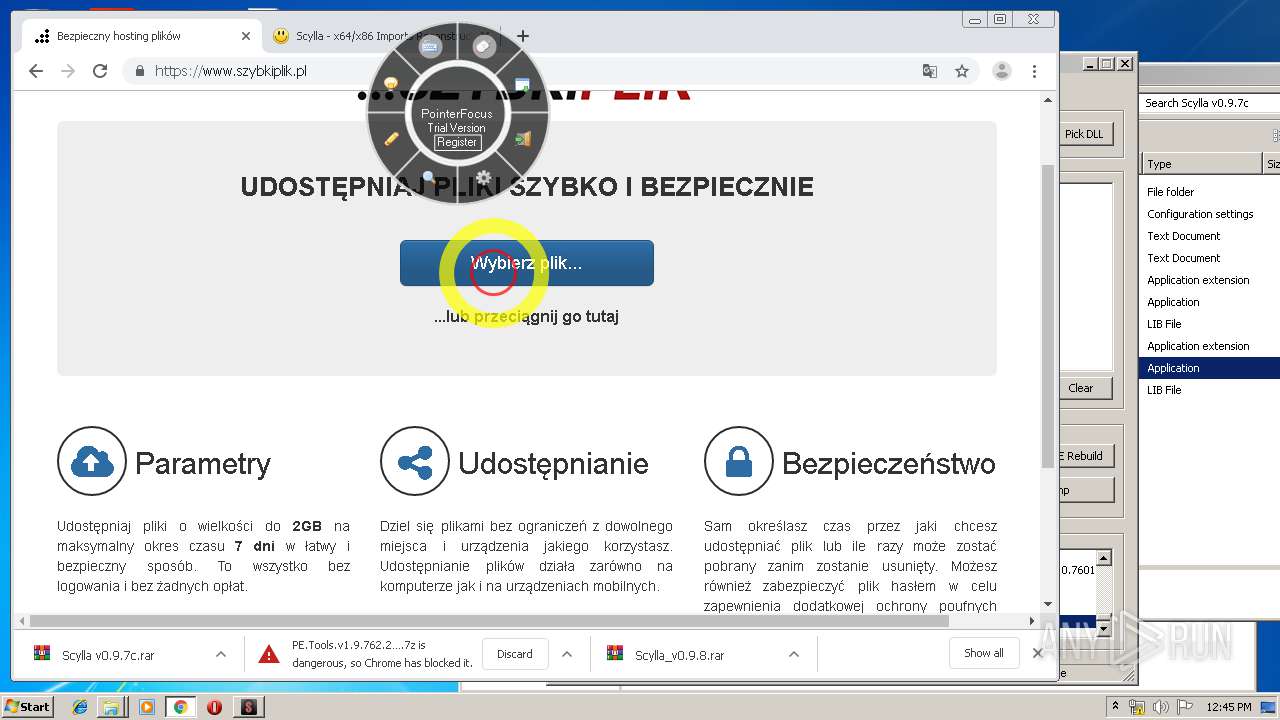Expand options for Scylla v0.9.7c.rar download
This screenshot has width=1280, height=720.
(x=220, y=654)
